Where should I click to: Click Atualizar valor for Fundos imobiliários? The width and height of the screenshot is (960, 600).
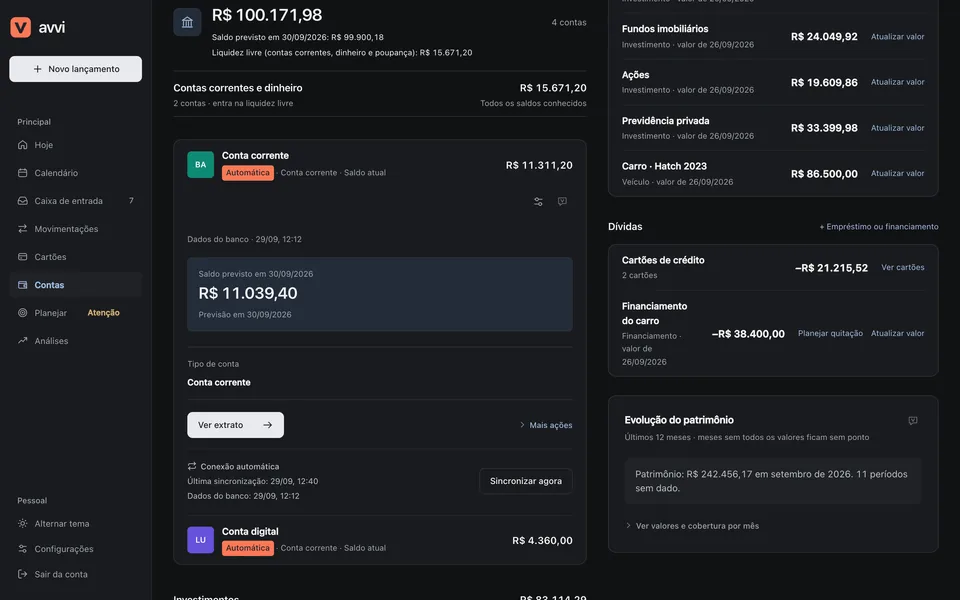click(898, 37)
